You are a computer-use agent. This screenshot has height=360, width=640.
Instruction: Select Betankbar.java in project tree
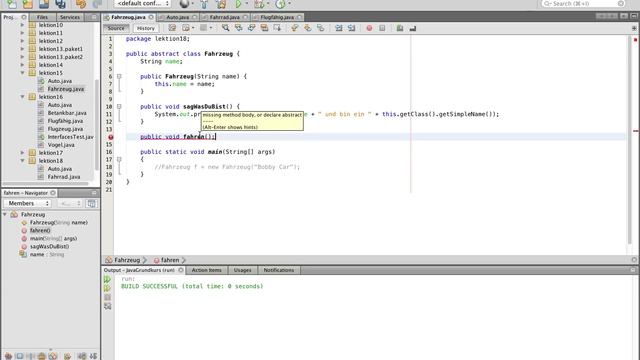[67, 113]
